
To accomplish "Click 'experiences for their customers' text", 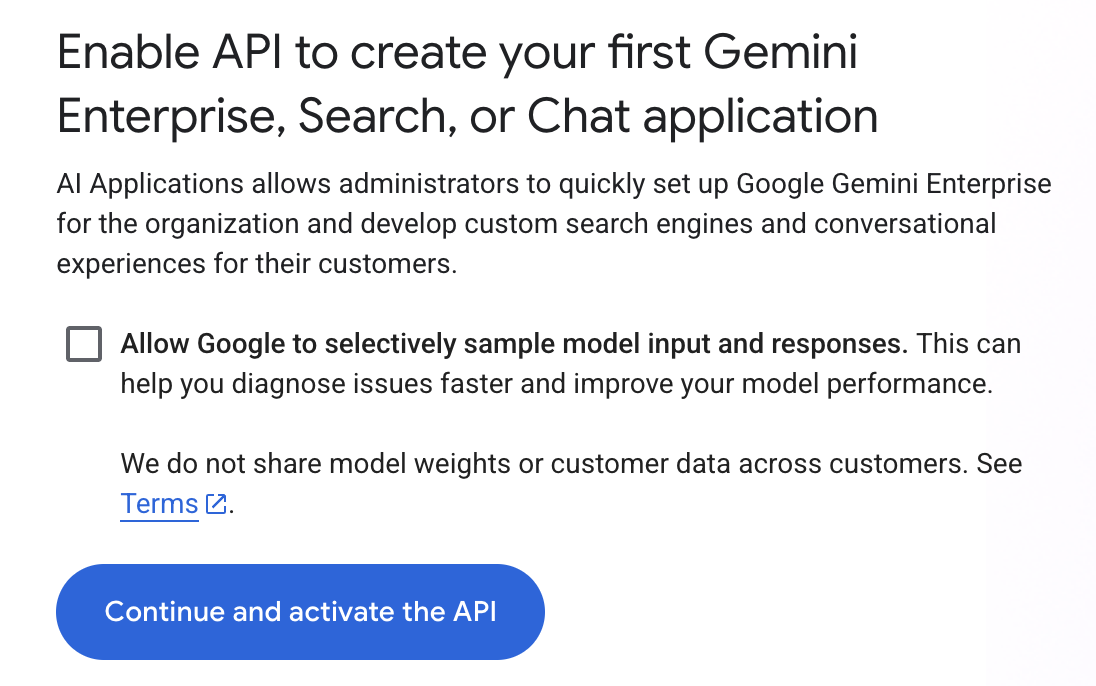I will click(255, 263).
